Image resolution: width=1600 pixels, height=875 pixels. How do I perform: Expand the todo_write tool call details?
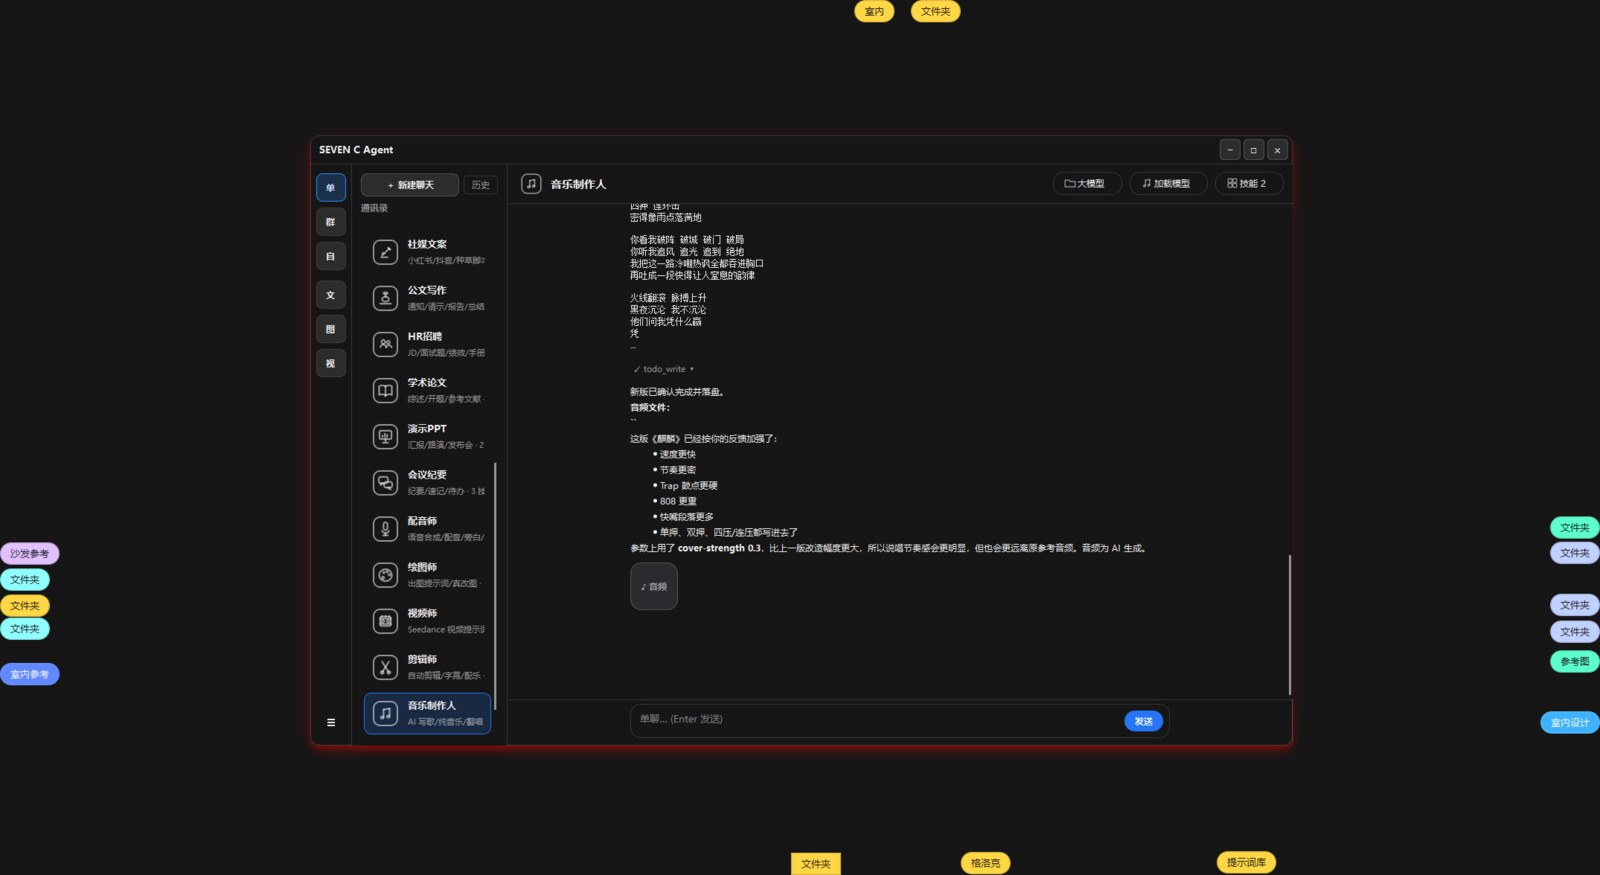pos(663,369)
